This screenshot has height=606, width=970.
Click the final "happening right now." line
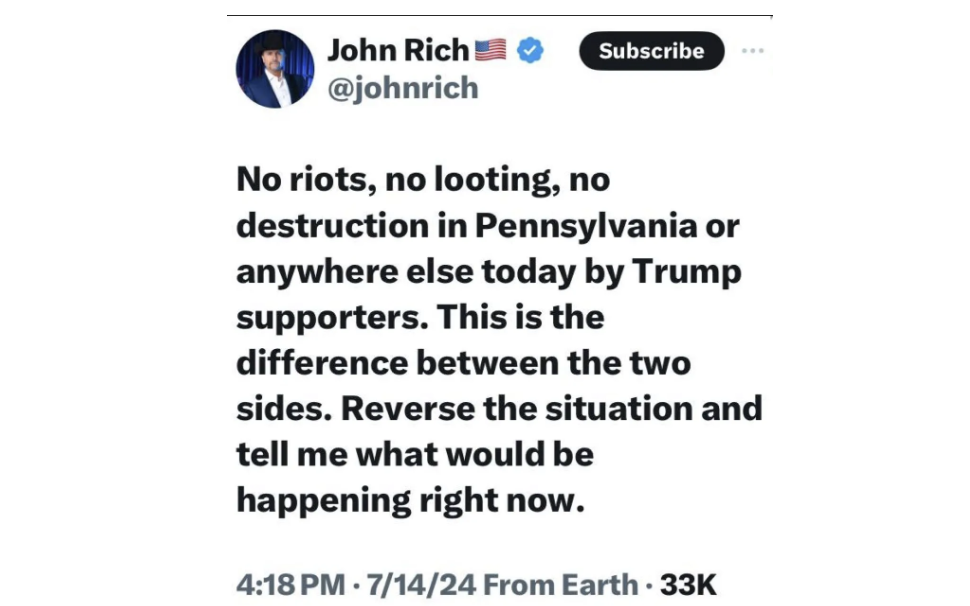click(x=410, y=499)
